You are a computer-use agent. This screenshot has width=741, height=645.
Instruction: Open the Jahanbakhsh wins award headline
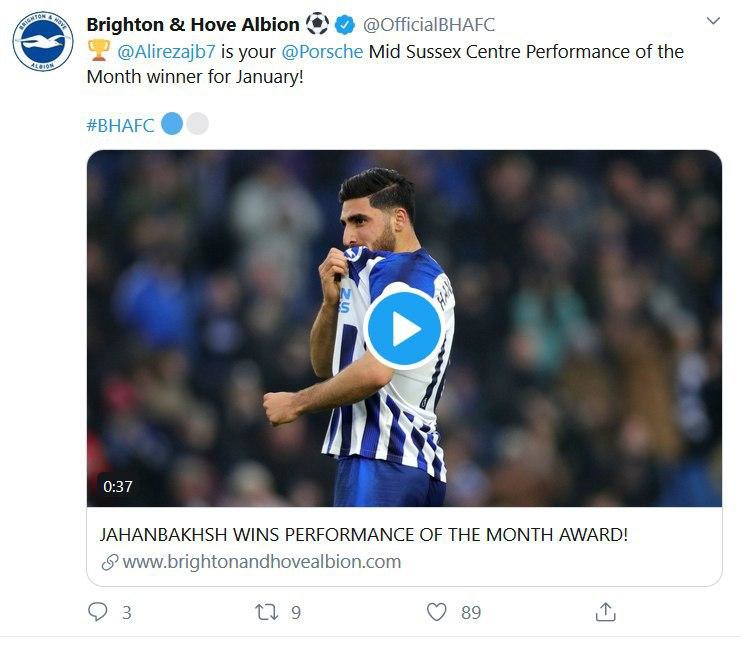pos(364,534)
